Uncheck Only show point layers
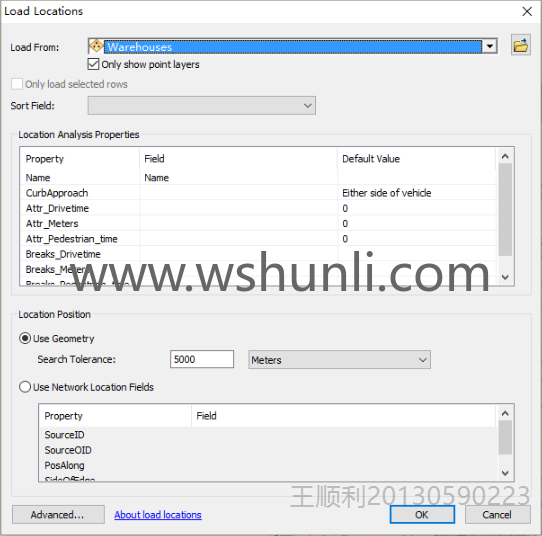This screenshot has height=536, width=542. click(93, 64)
